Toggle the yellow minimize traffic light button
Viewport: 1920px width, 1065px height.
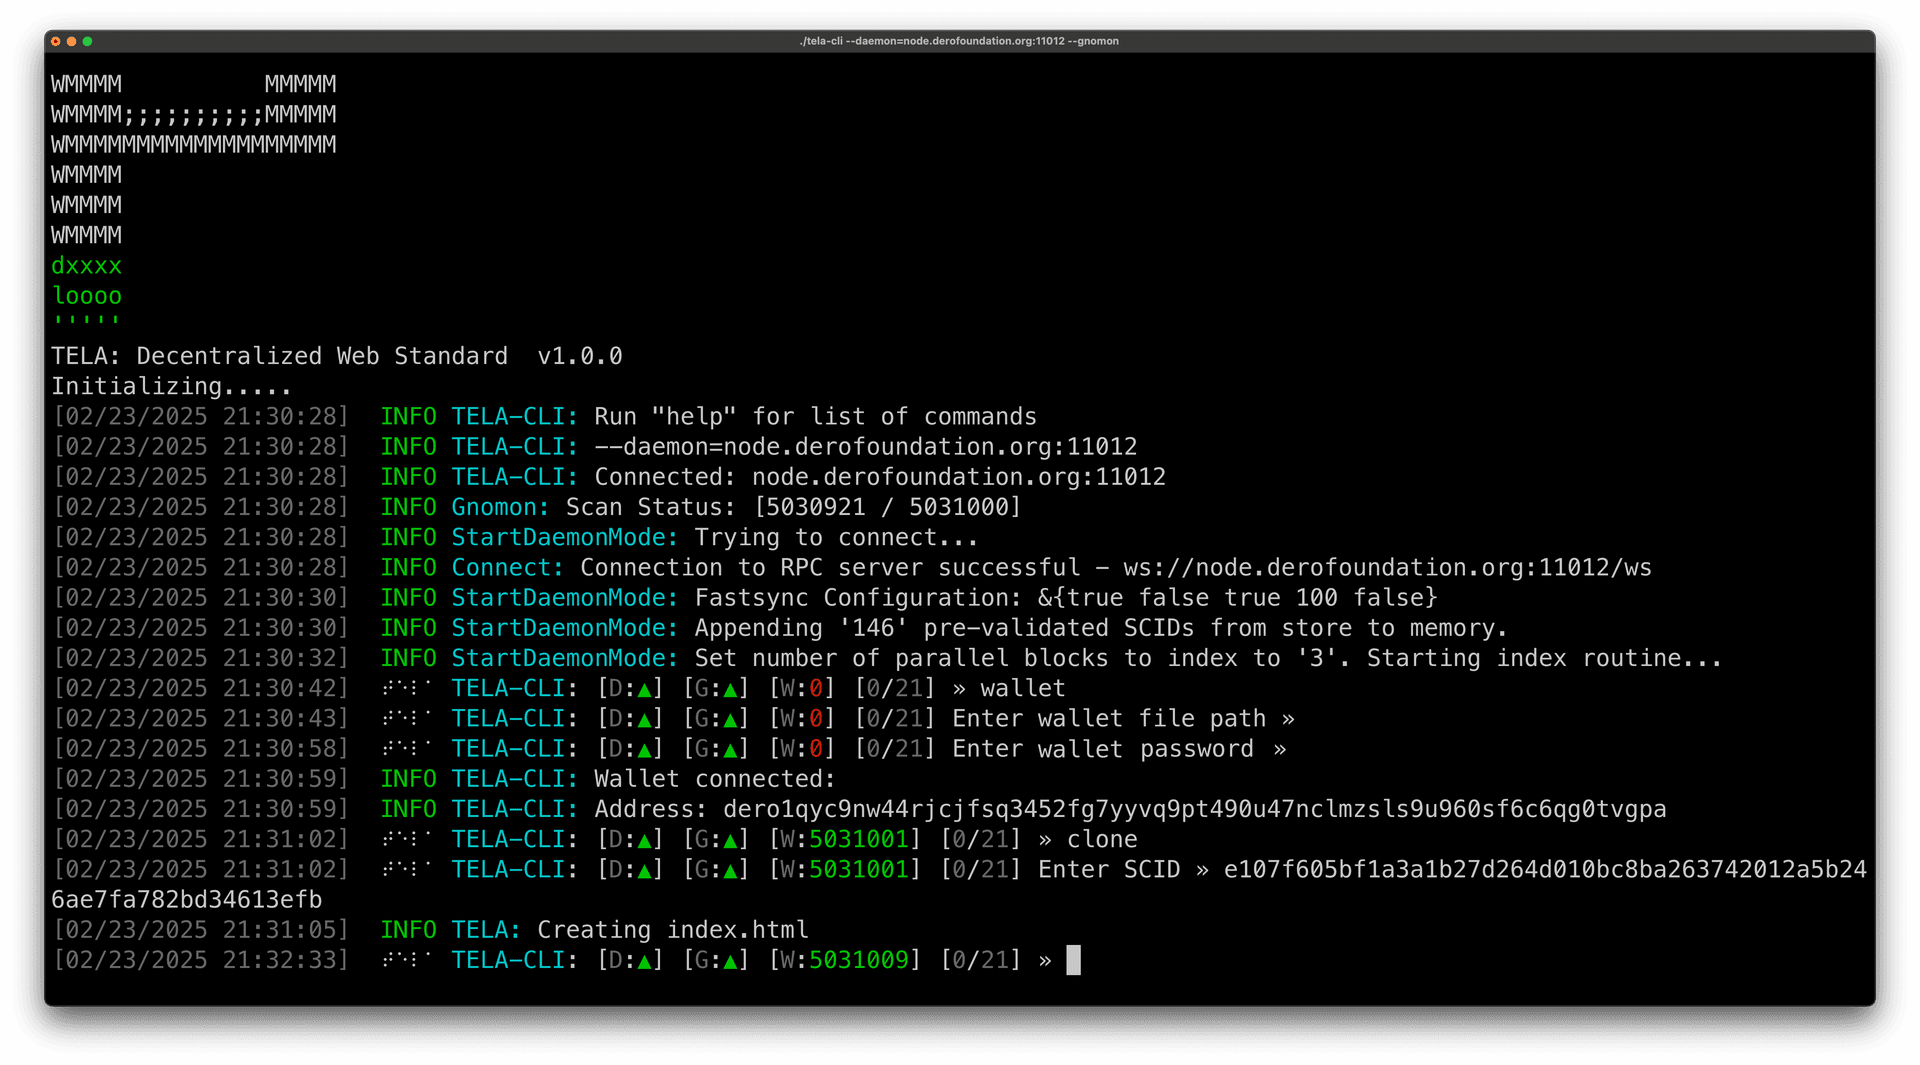pos(73,42)
